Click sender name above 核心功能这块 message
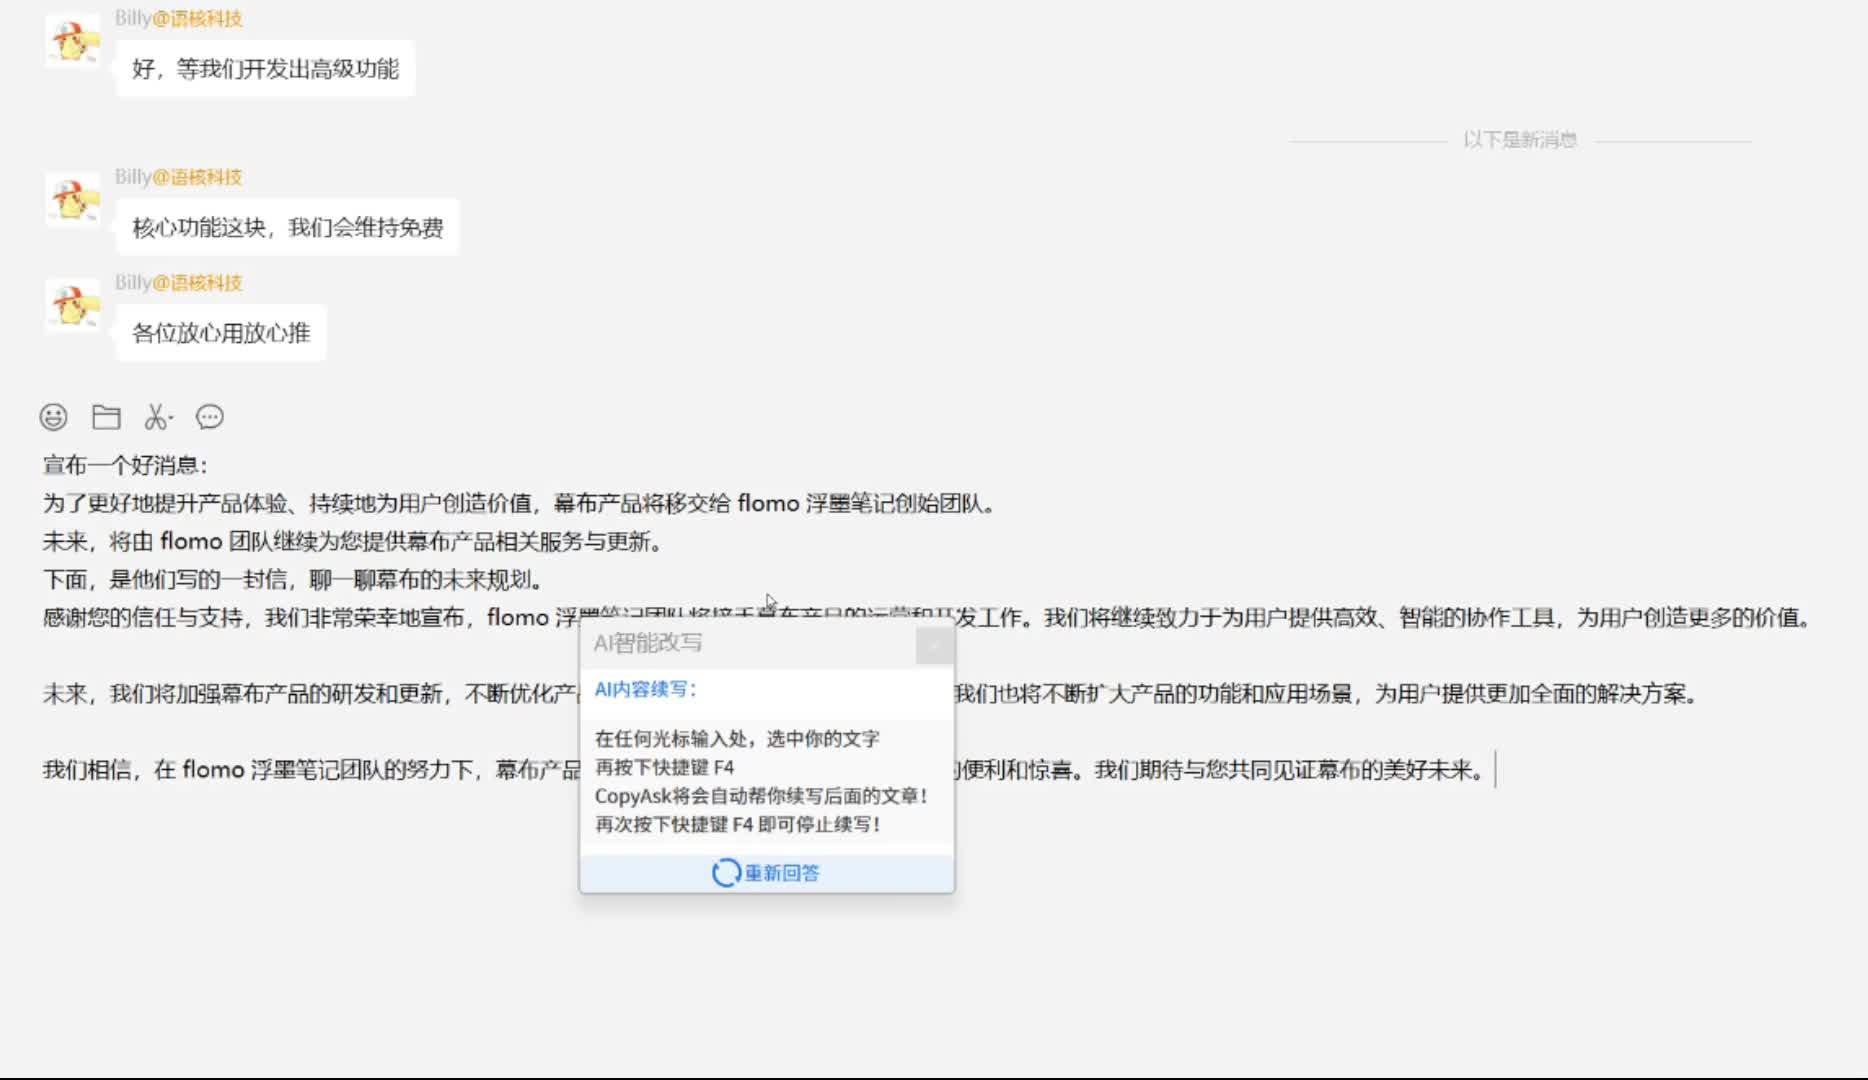This screenshot has height=1080, width=1868. pyautogui.click(x=178, y=177)
